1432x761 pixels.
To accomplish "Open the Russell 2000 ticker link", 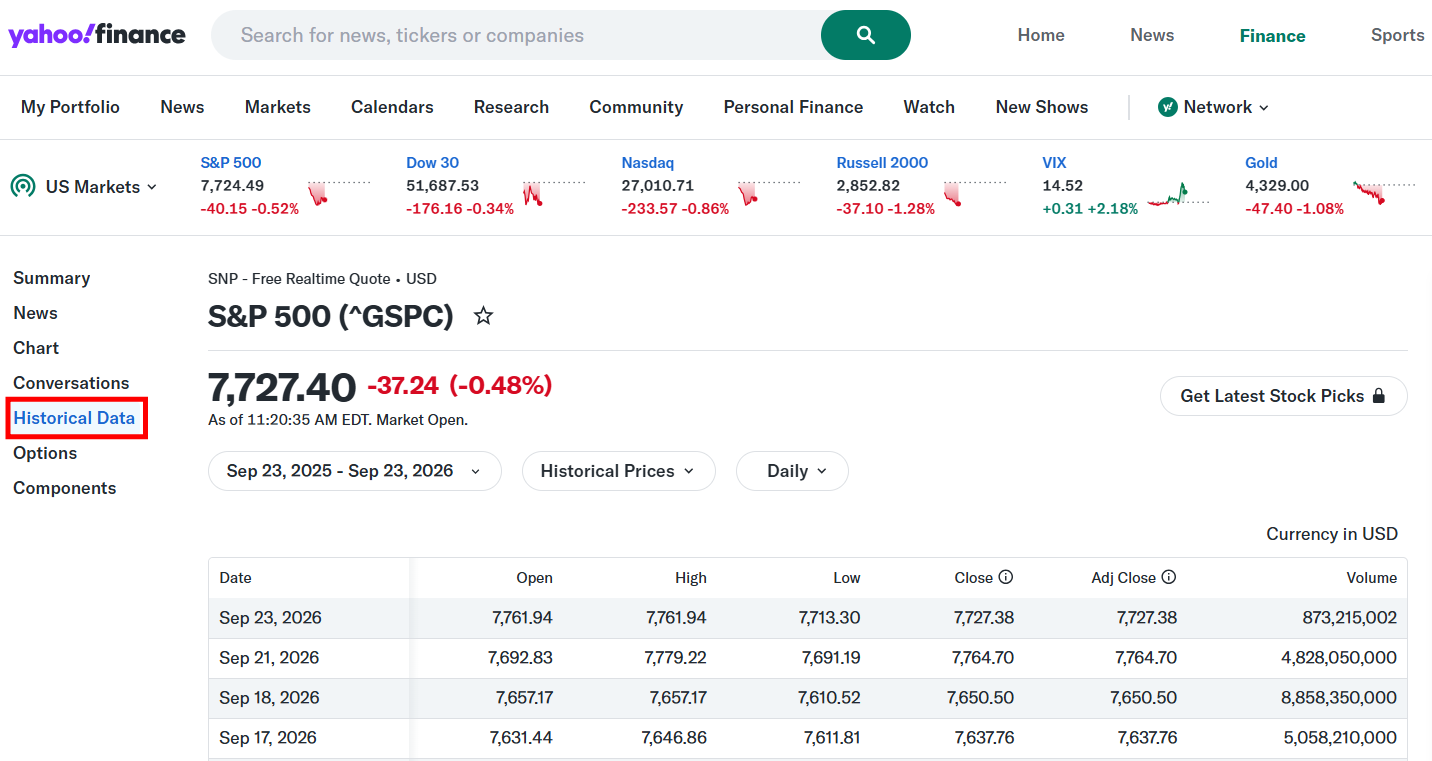I will (x=882, y=163).
